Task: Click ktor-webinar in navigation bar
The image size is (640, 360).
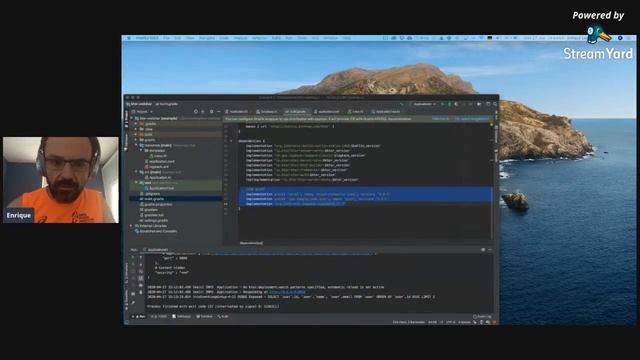Action: coord(140,104)
